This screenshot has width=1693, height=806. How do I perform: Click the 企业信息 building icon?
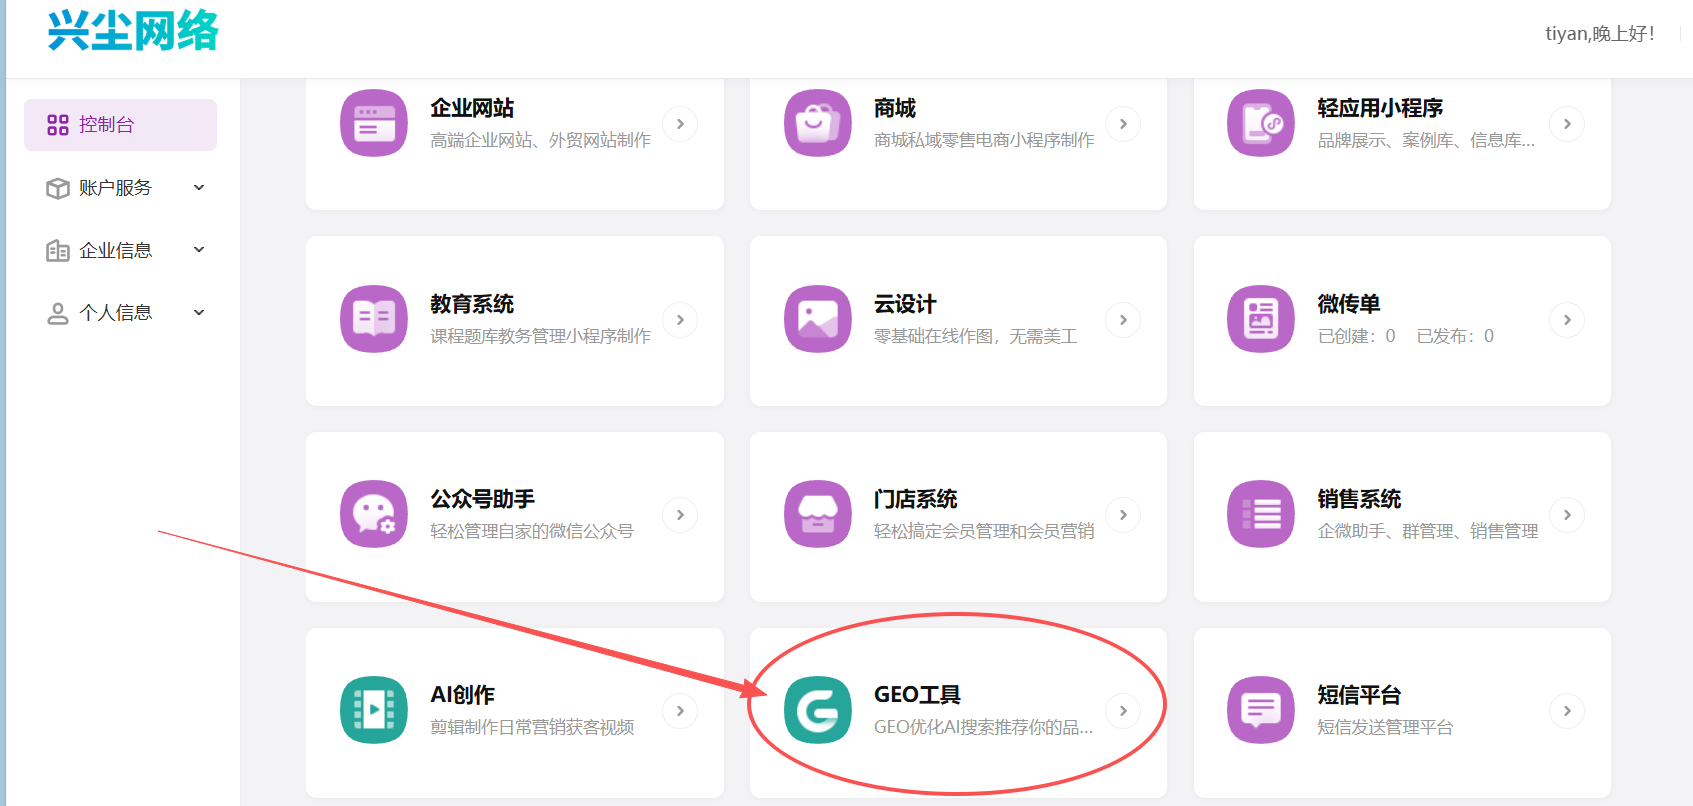point(58,250)
